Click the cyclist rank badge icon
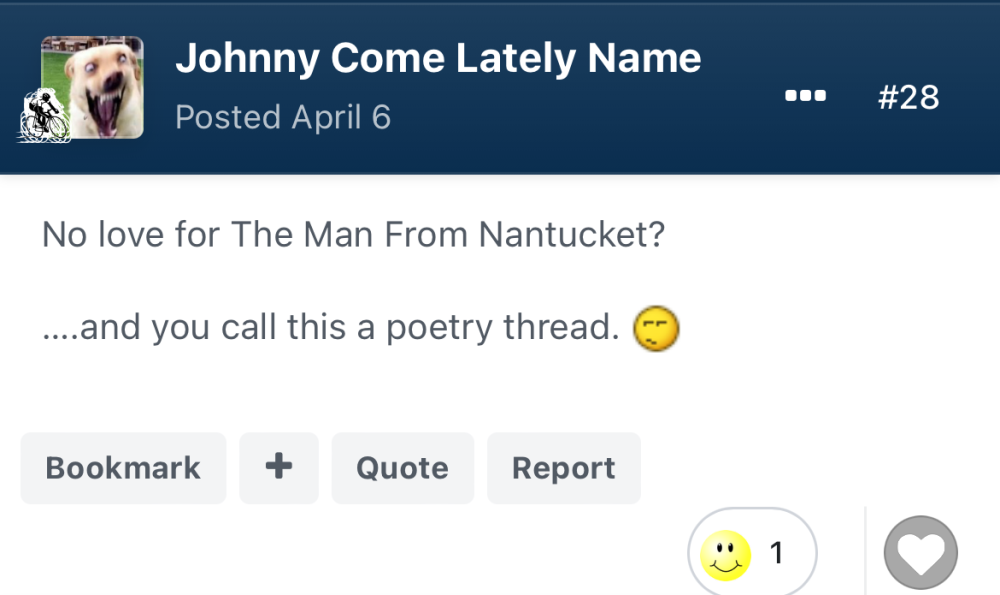 pyautogui.click(x=43, y=115)
